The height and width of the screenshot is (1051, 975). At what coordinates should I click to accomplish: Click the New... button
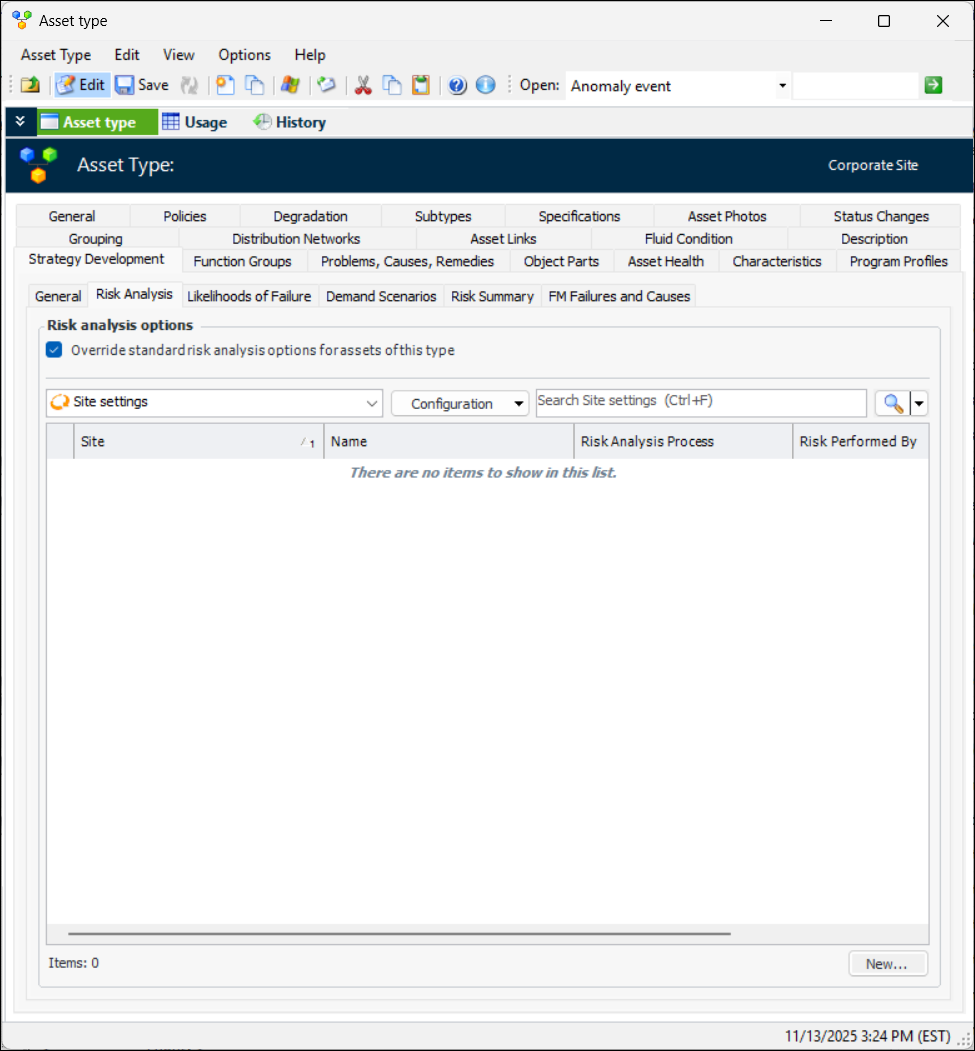tap(887, 964)
